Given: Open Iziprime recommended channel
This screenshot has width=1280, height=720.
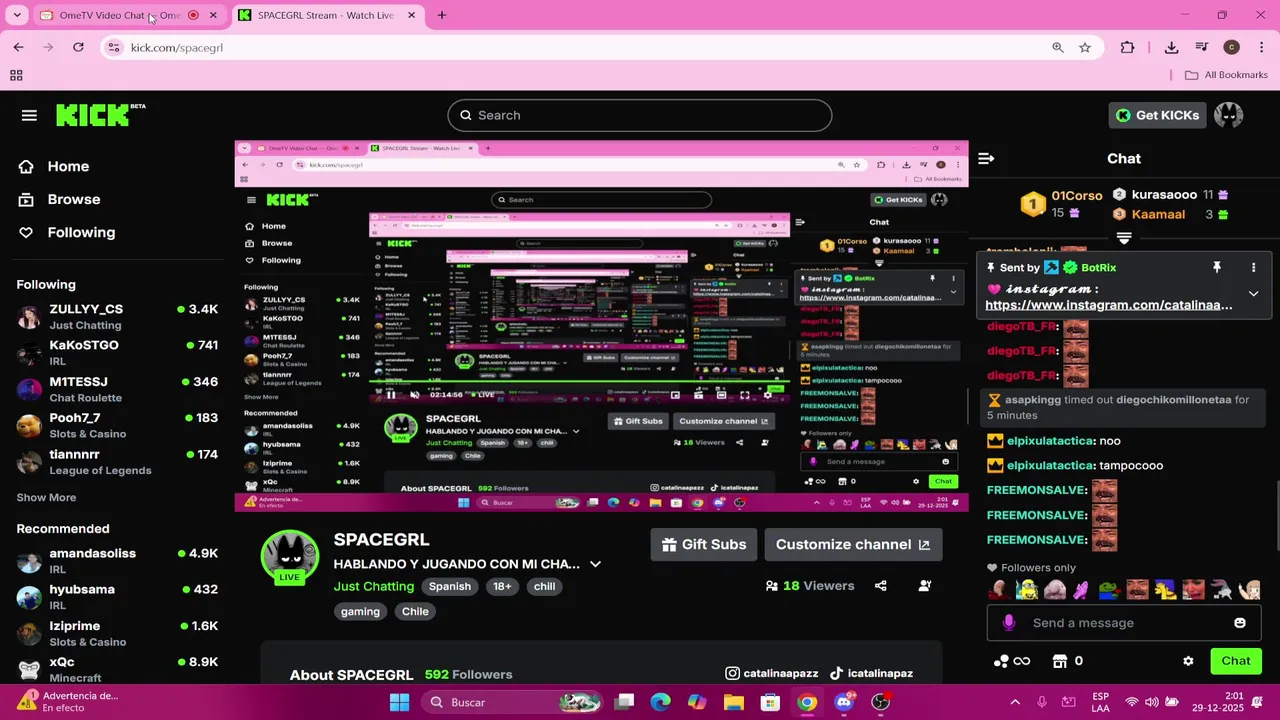Looking at the screenshot, I should 117,633.
